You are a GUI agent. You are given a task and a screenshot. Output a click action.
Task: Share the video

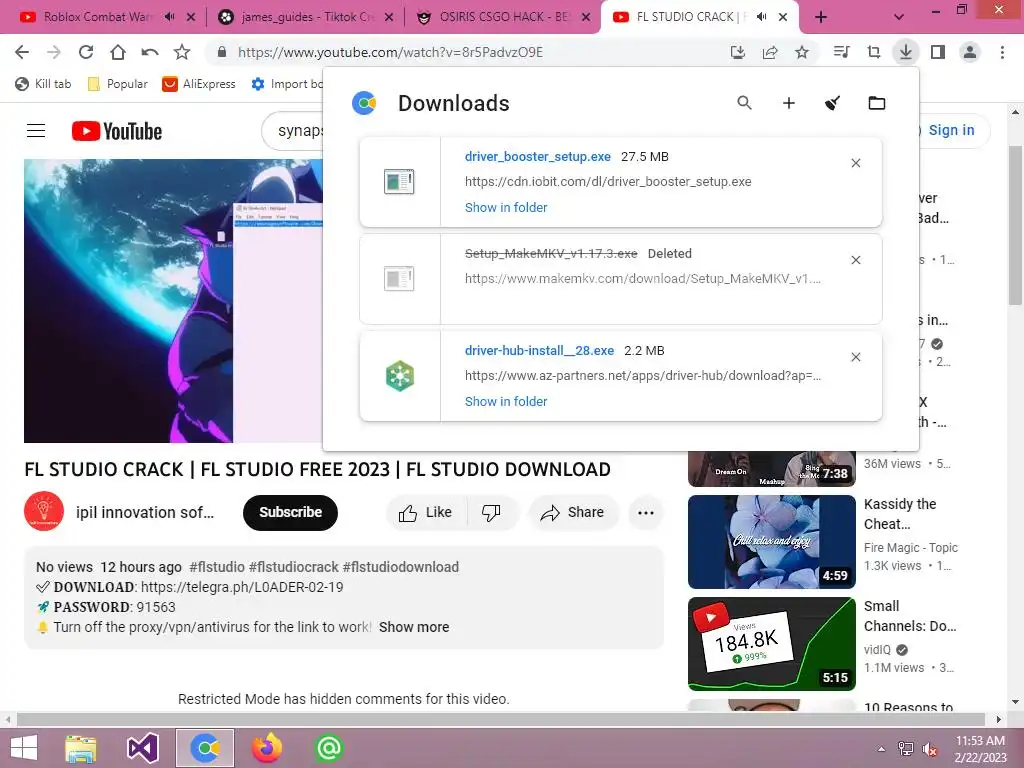tap(573, 513)
